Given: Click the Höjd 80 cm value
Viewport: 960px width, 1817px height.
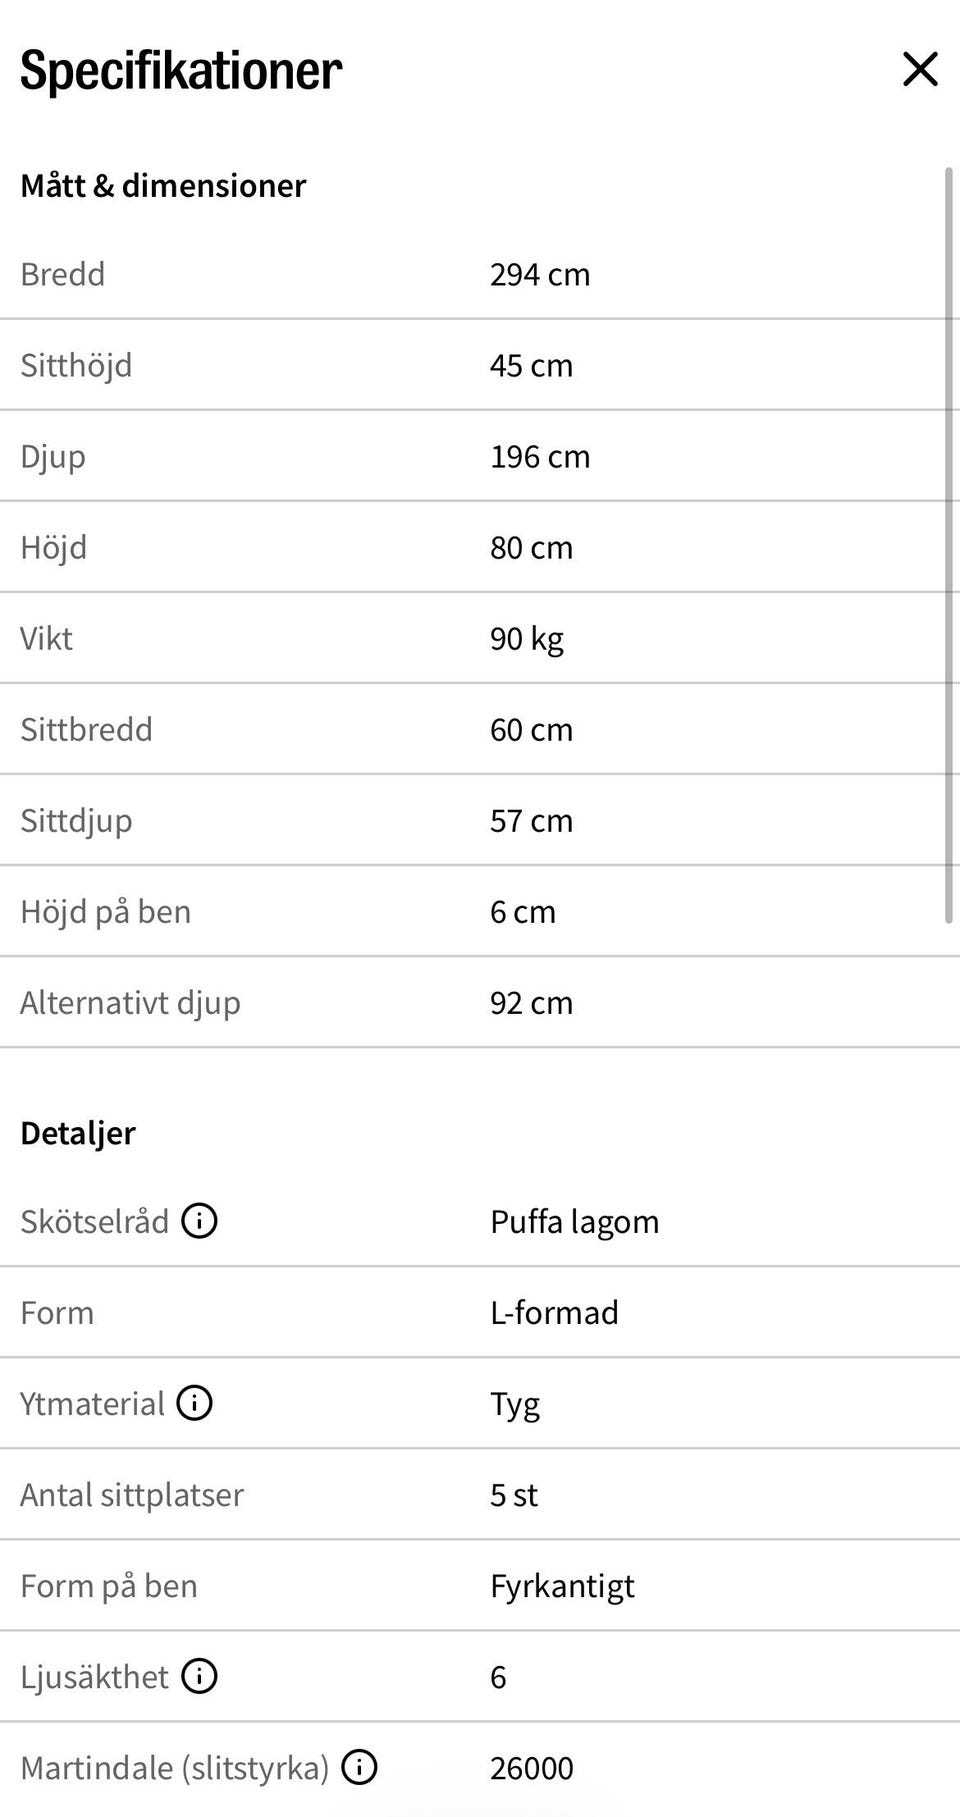Looking at the screenshot, I should tap(531, 547).
